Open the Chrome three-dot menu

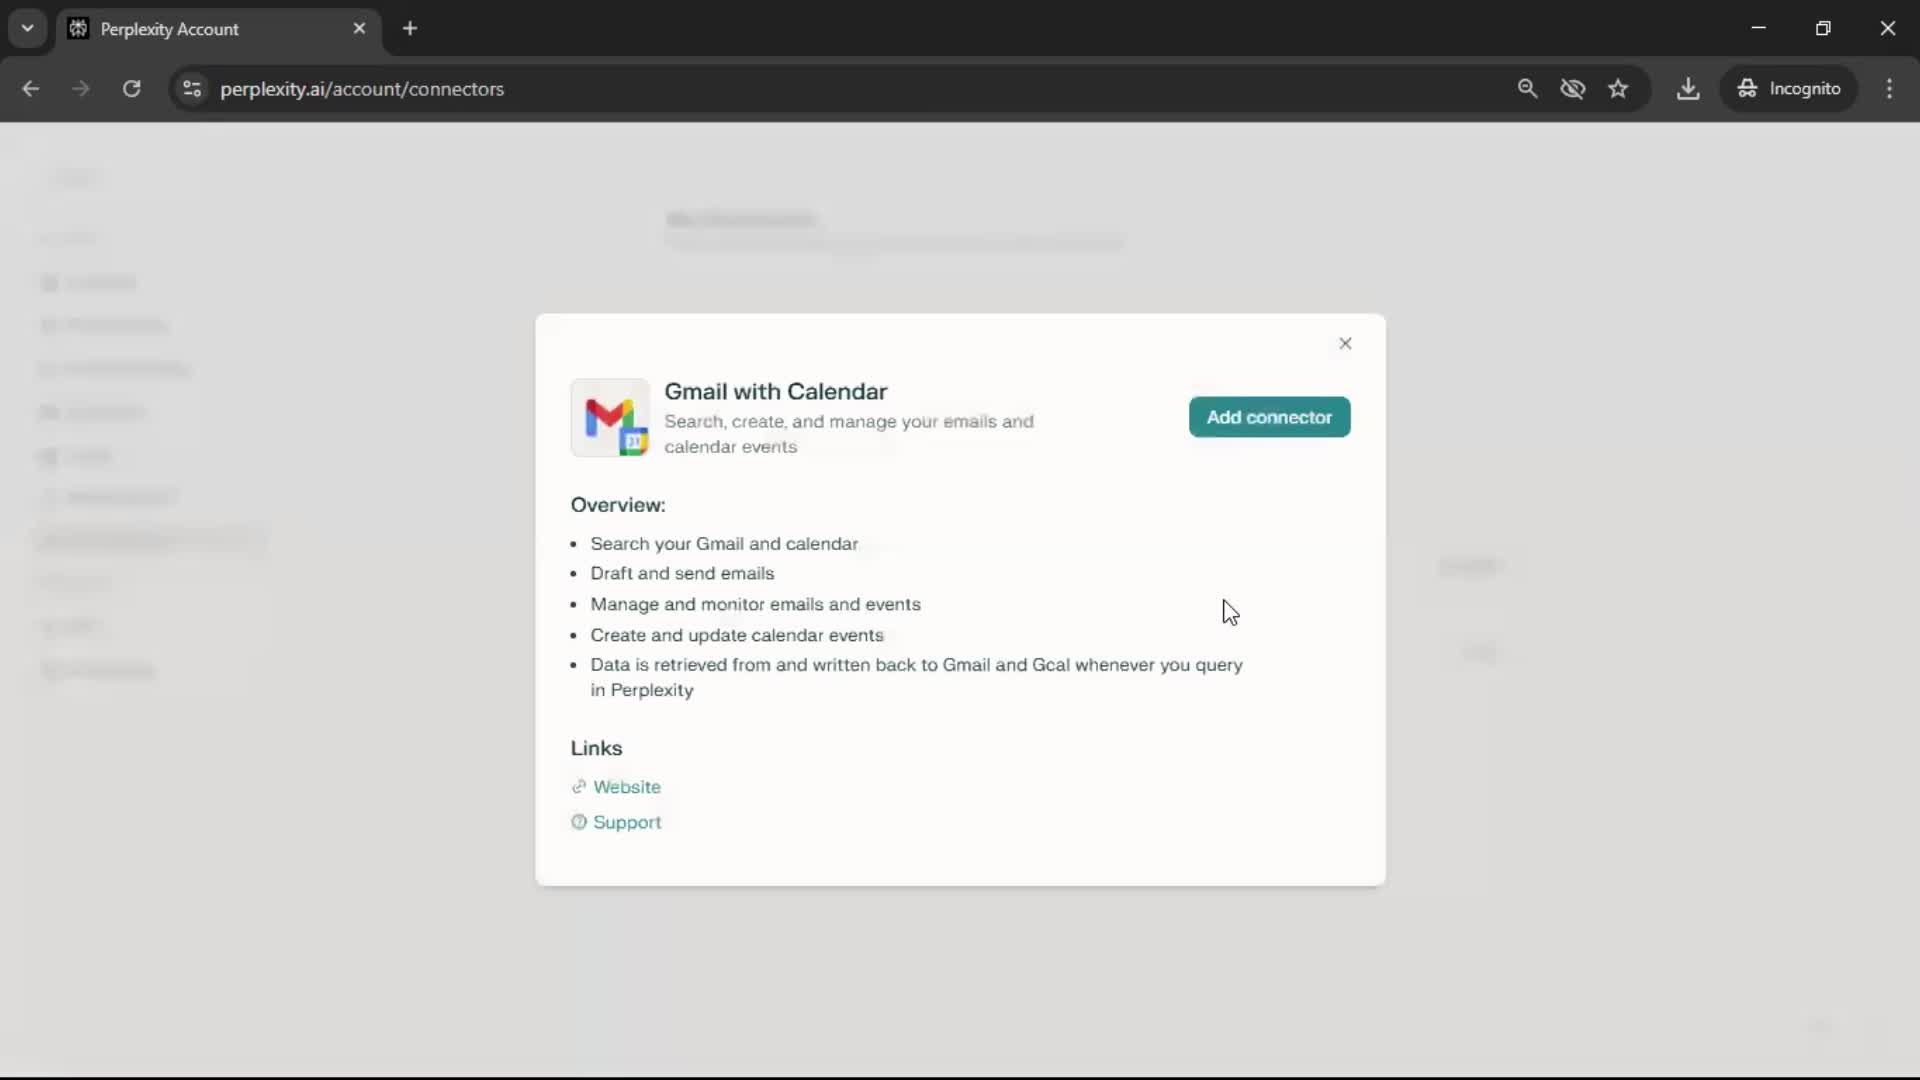point(1889,89)
